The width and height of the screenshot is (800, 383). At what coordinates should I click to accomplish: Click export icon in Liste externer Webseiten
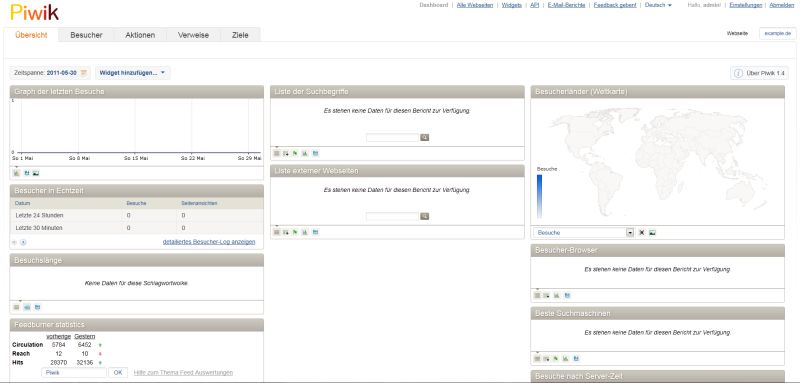click(x=315, y=232)
